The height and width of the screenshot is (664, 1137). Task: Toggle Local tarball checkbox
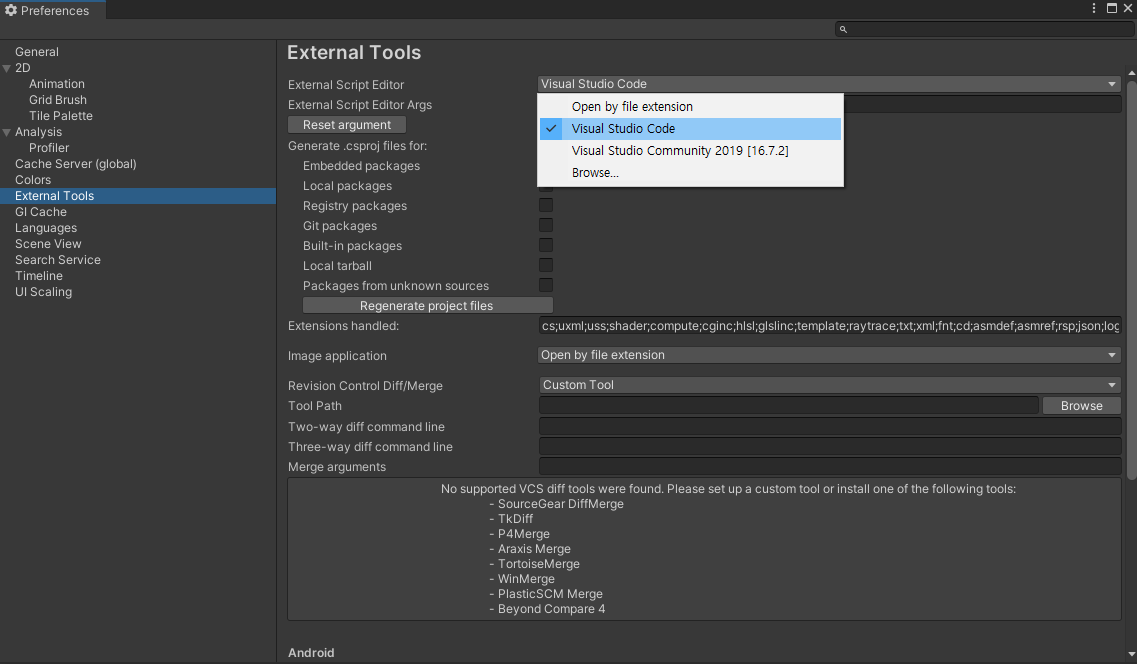coord(546,265)
